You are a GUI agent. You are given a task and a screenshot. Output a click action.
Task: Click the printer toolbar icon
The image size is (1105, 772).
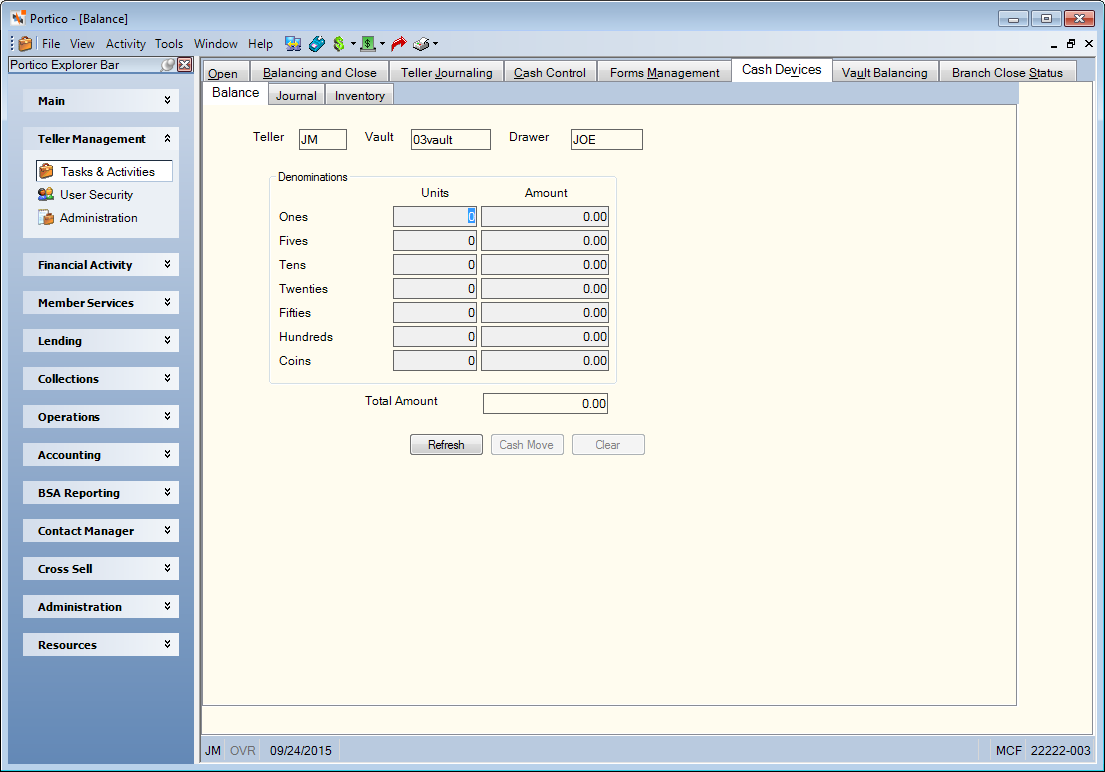pyautogui.click(x=421, y=44)
